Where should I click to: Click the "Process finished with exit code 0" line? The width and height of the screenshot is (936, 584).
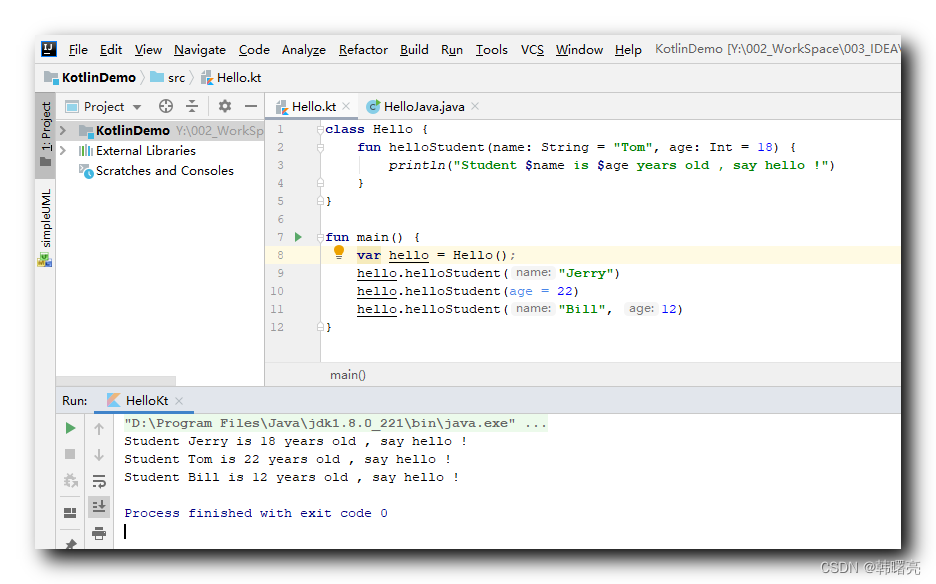click(x=255, y=513)
